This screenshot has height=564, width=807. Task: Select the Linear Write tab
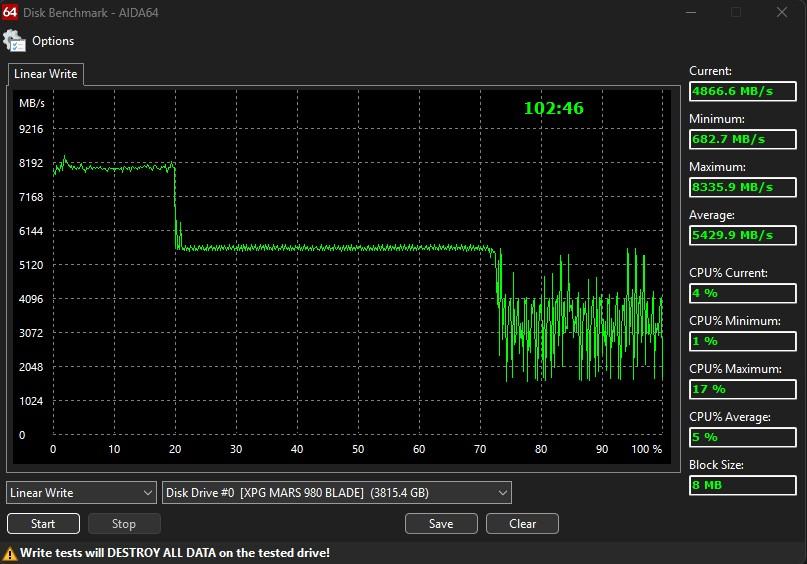click(46, 74)
